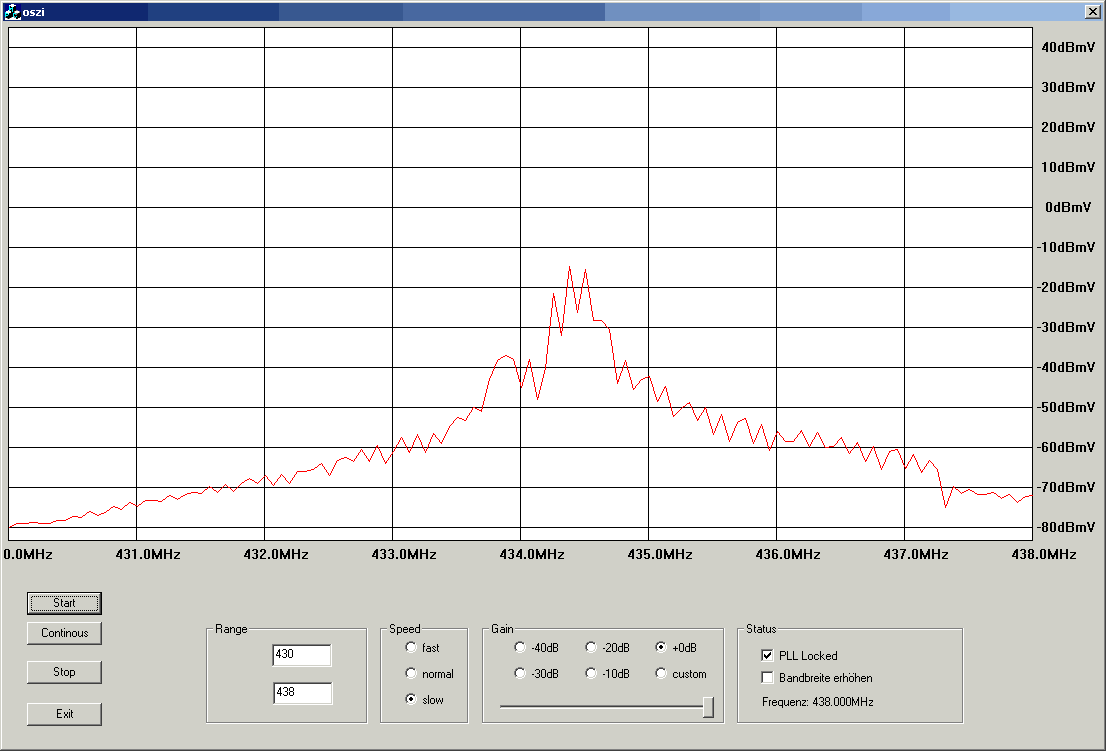The image size is (1106, 751).
Task: Click the 438.0MHz axis label
Action: click(x=1044, y=554)
